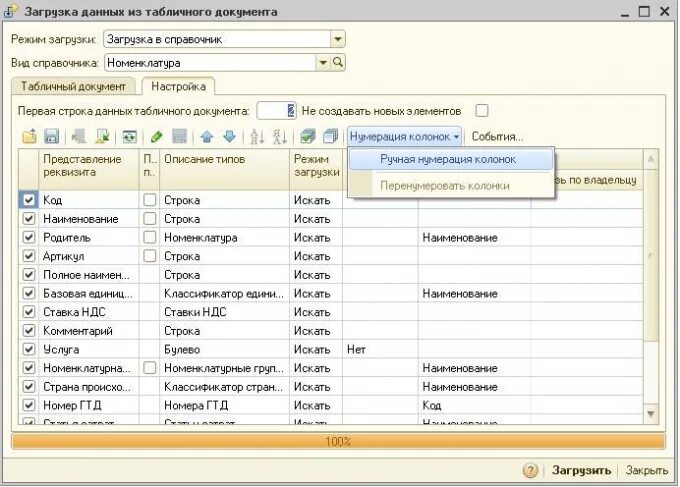The image size is (680, 487).
Task: Move row down with blue down arrow
Action: (x=229, y=137)
